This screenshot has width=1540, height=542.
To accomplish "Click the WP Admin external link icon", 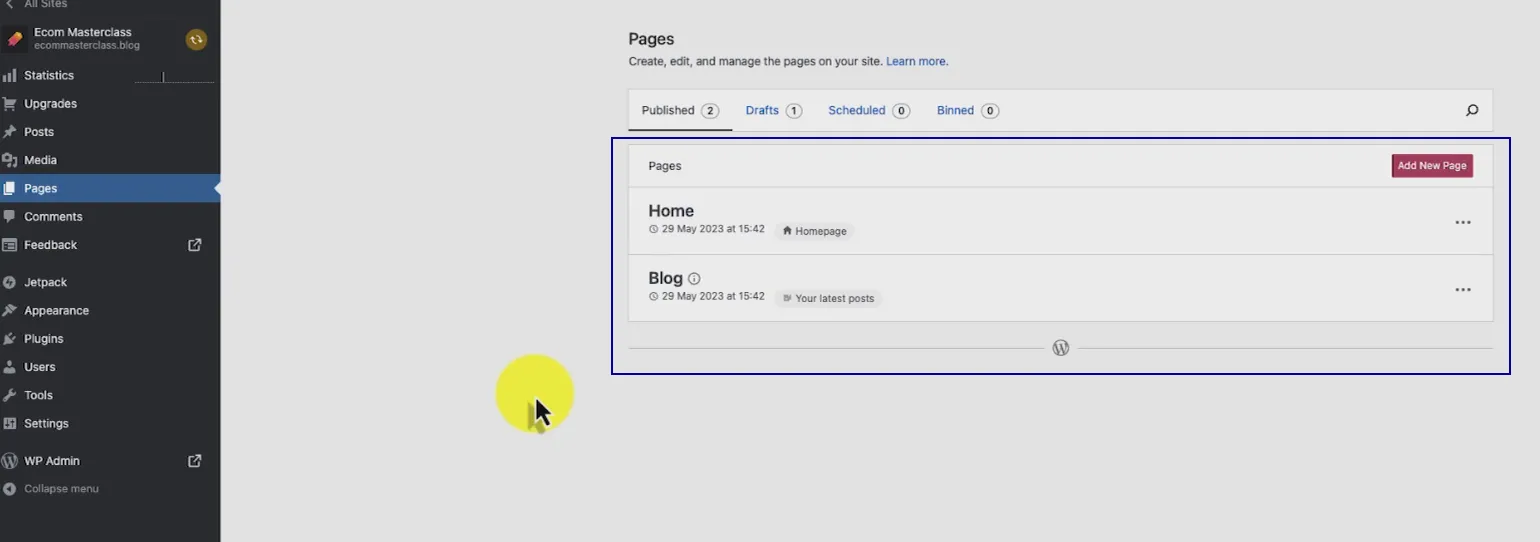I will click(x=195, y=460).
